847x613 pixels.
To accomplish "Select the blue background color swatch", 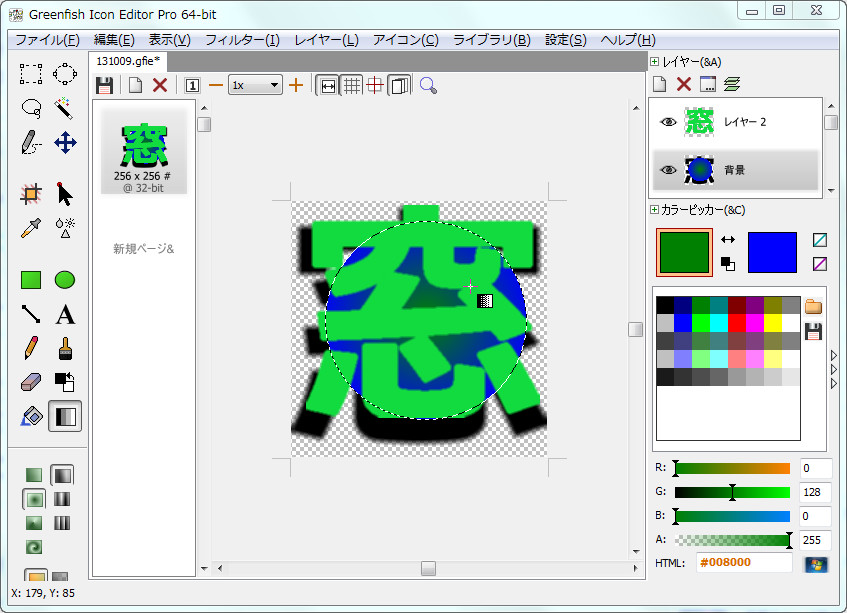I will (772, 252).
